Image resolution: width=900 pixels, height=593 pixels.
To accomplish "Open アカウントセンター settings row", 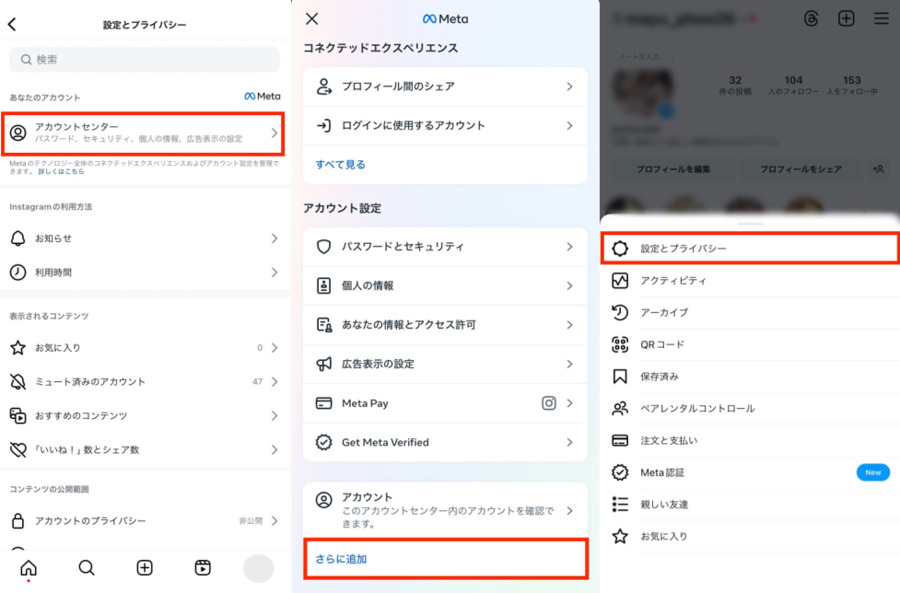I will click(145, 133).
